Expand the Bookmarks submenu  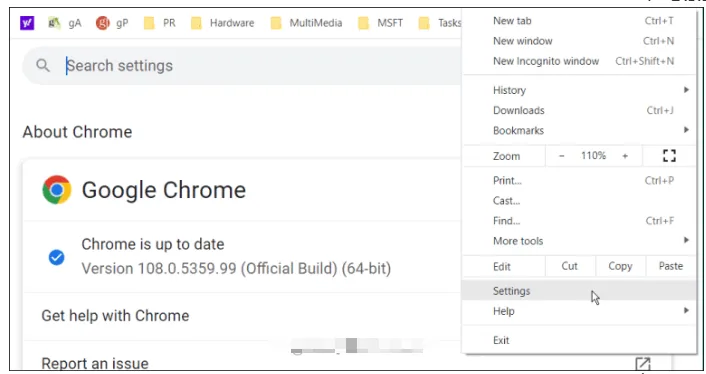click(580, 131)
